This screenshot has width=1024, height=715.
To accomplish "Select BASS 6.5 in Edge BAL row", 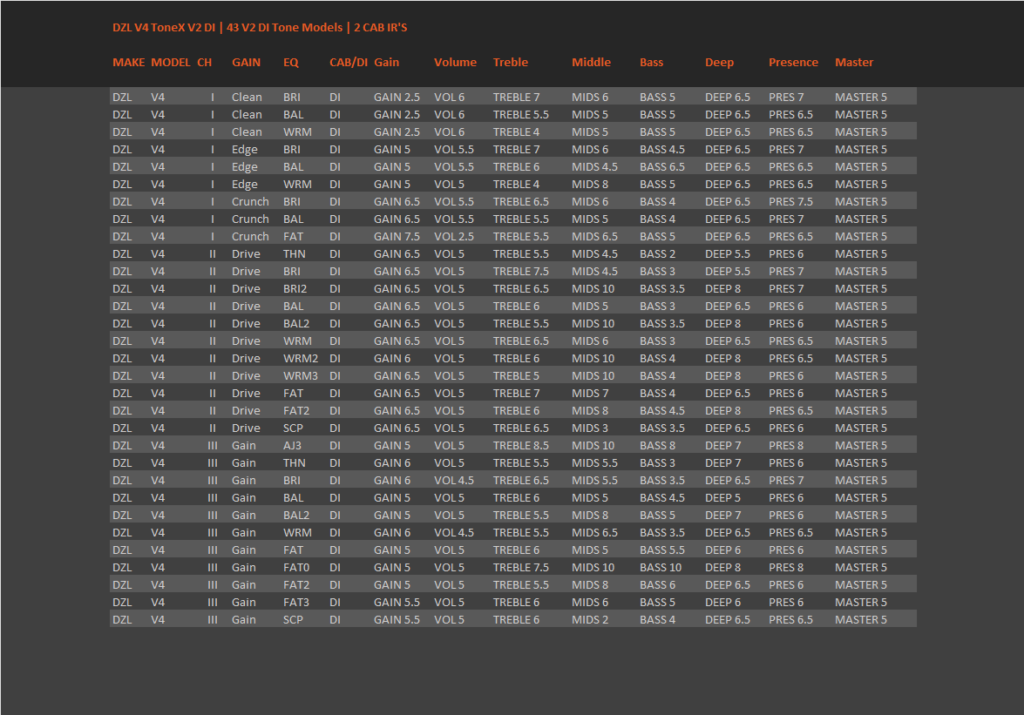I will coord(662,167).
